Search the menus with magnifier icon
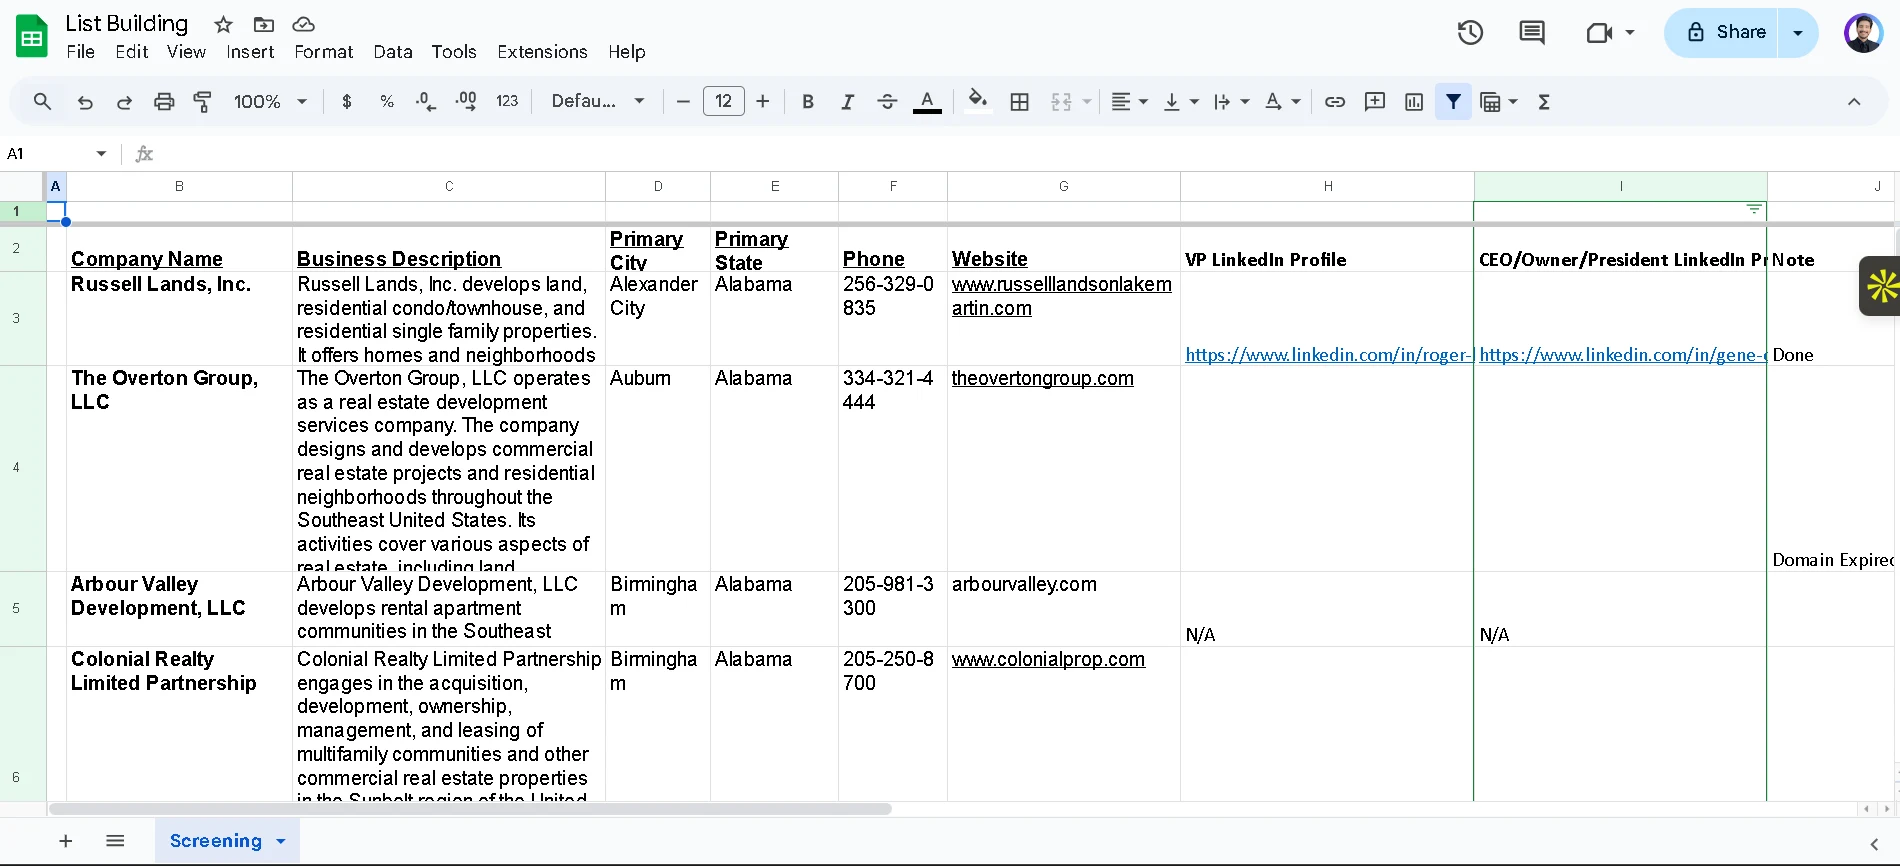The height and width of the screenshot is (866, 1900). 42,101
